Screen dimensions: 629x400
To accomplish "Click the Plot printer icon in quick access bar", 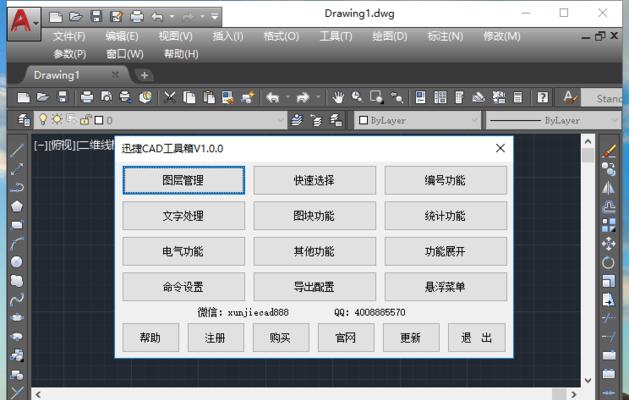I will click(x=137, y=16).
